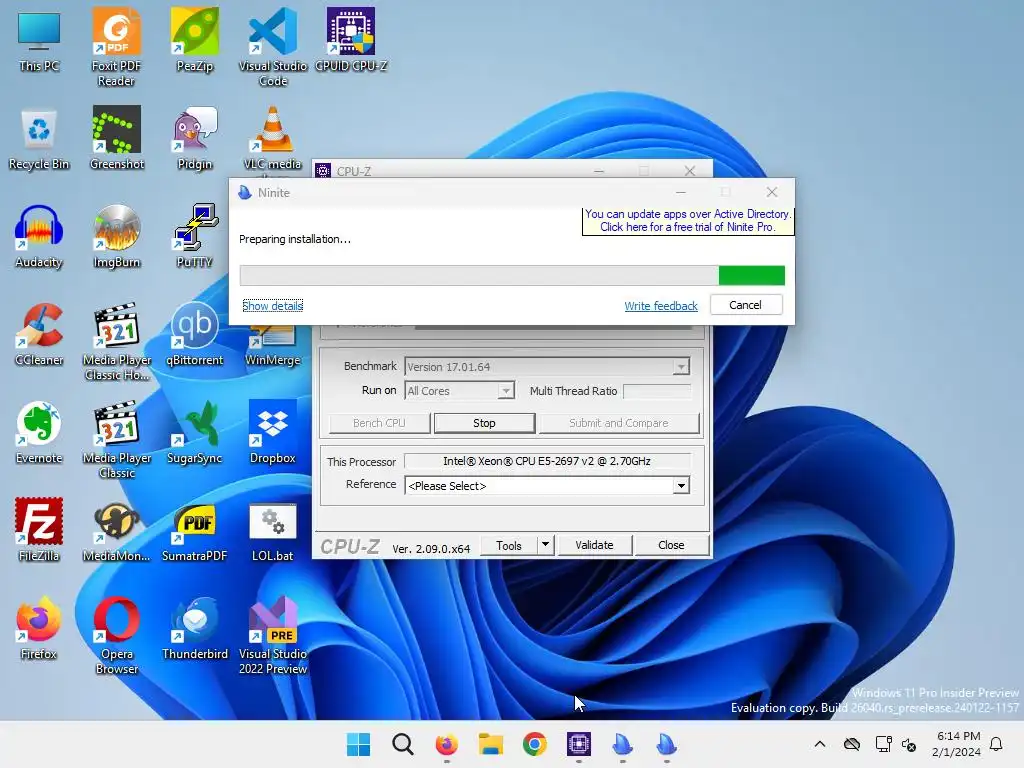The image size is (1024, 768).
Task: Close the Ninite window
Action: 772,192
